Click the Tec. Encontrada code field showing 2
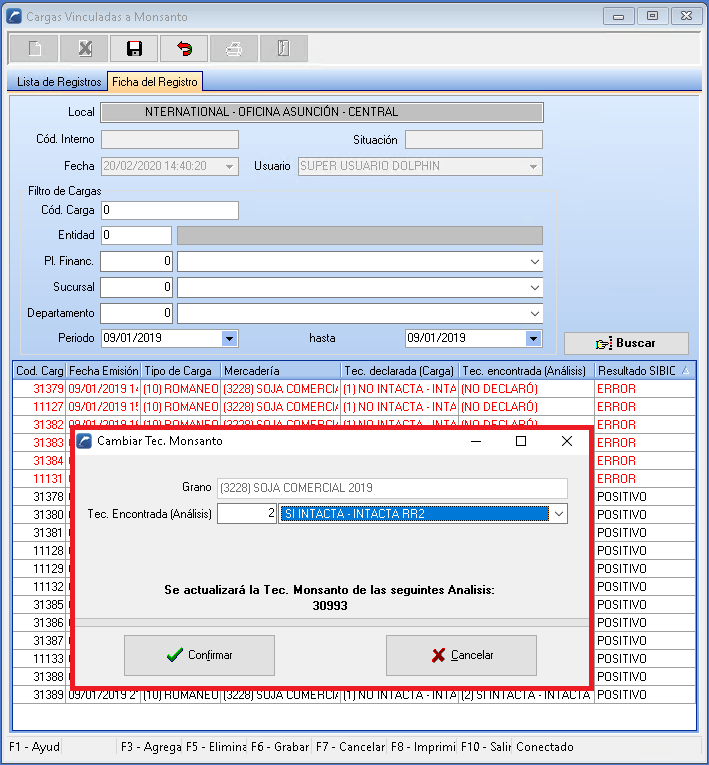 [247, 514]
